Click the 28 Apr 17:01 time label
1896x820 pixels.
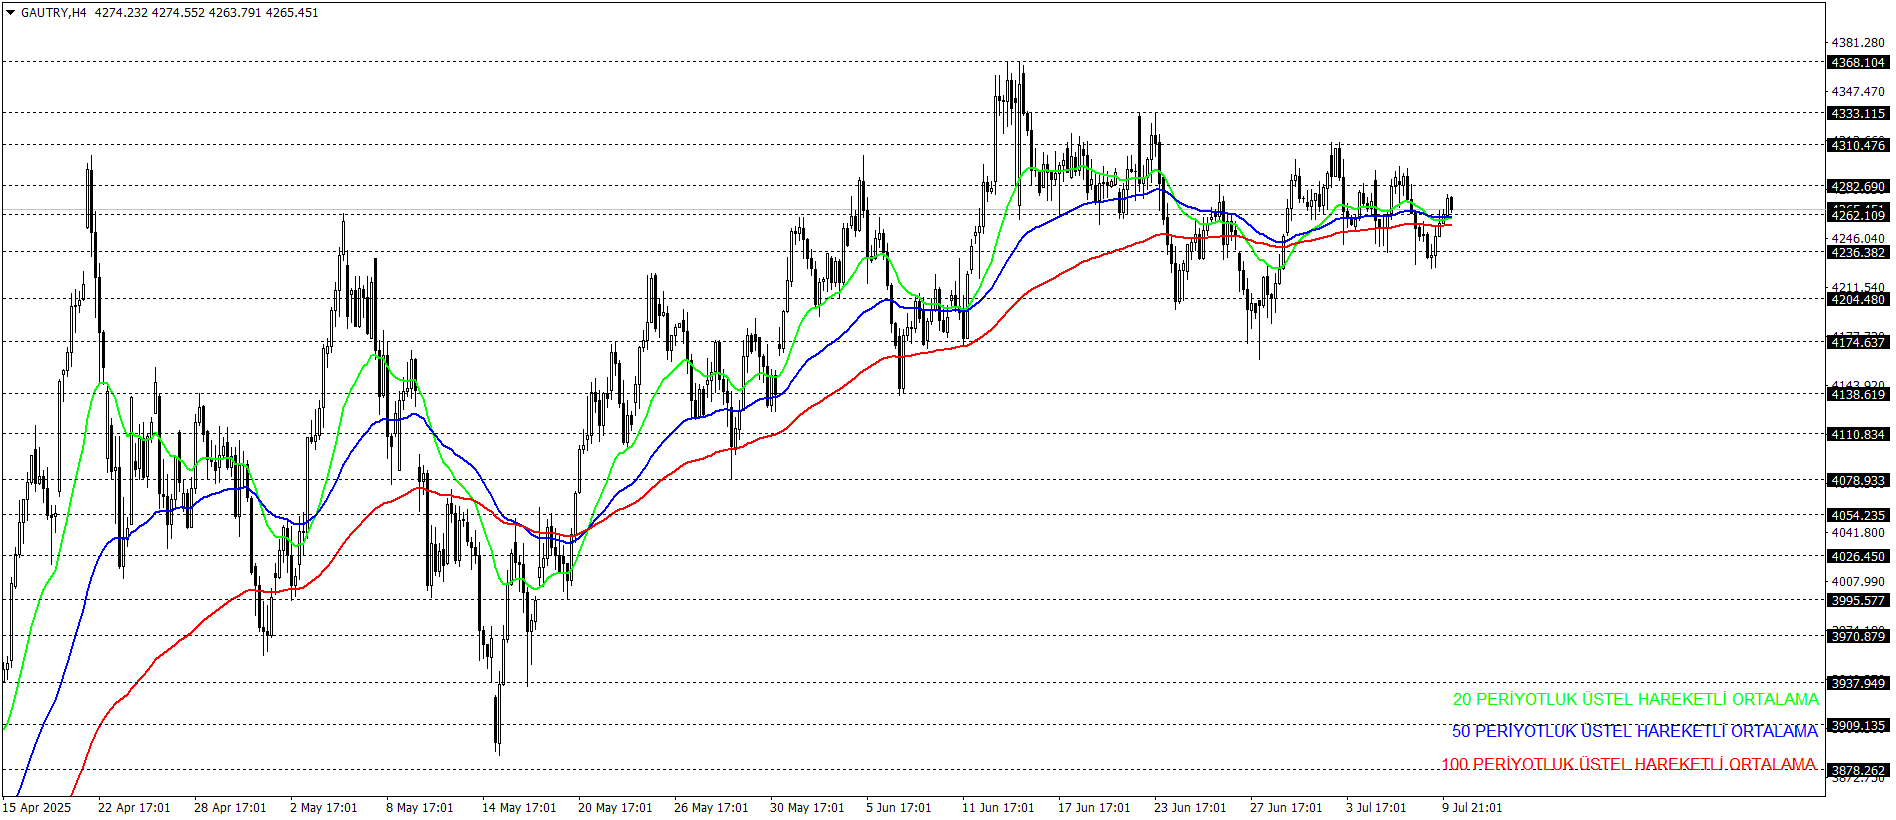coord(230,807)
